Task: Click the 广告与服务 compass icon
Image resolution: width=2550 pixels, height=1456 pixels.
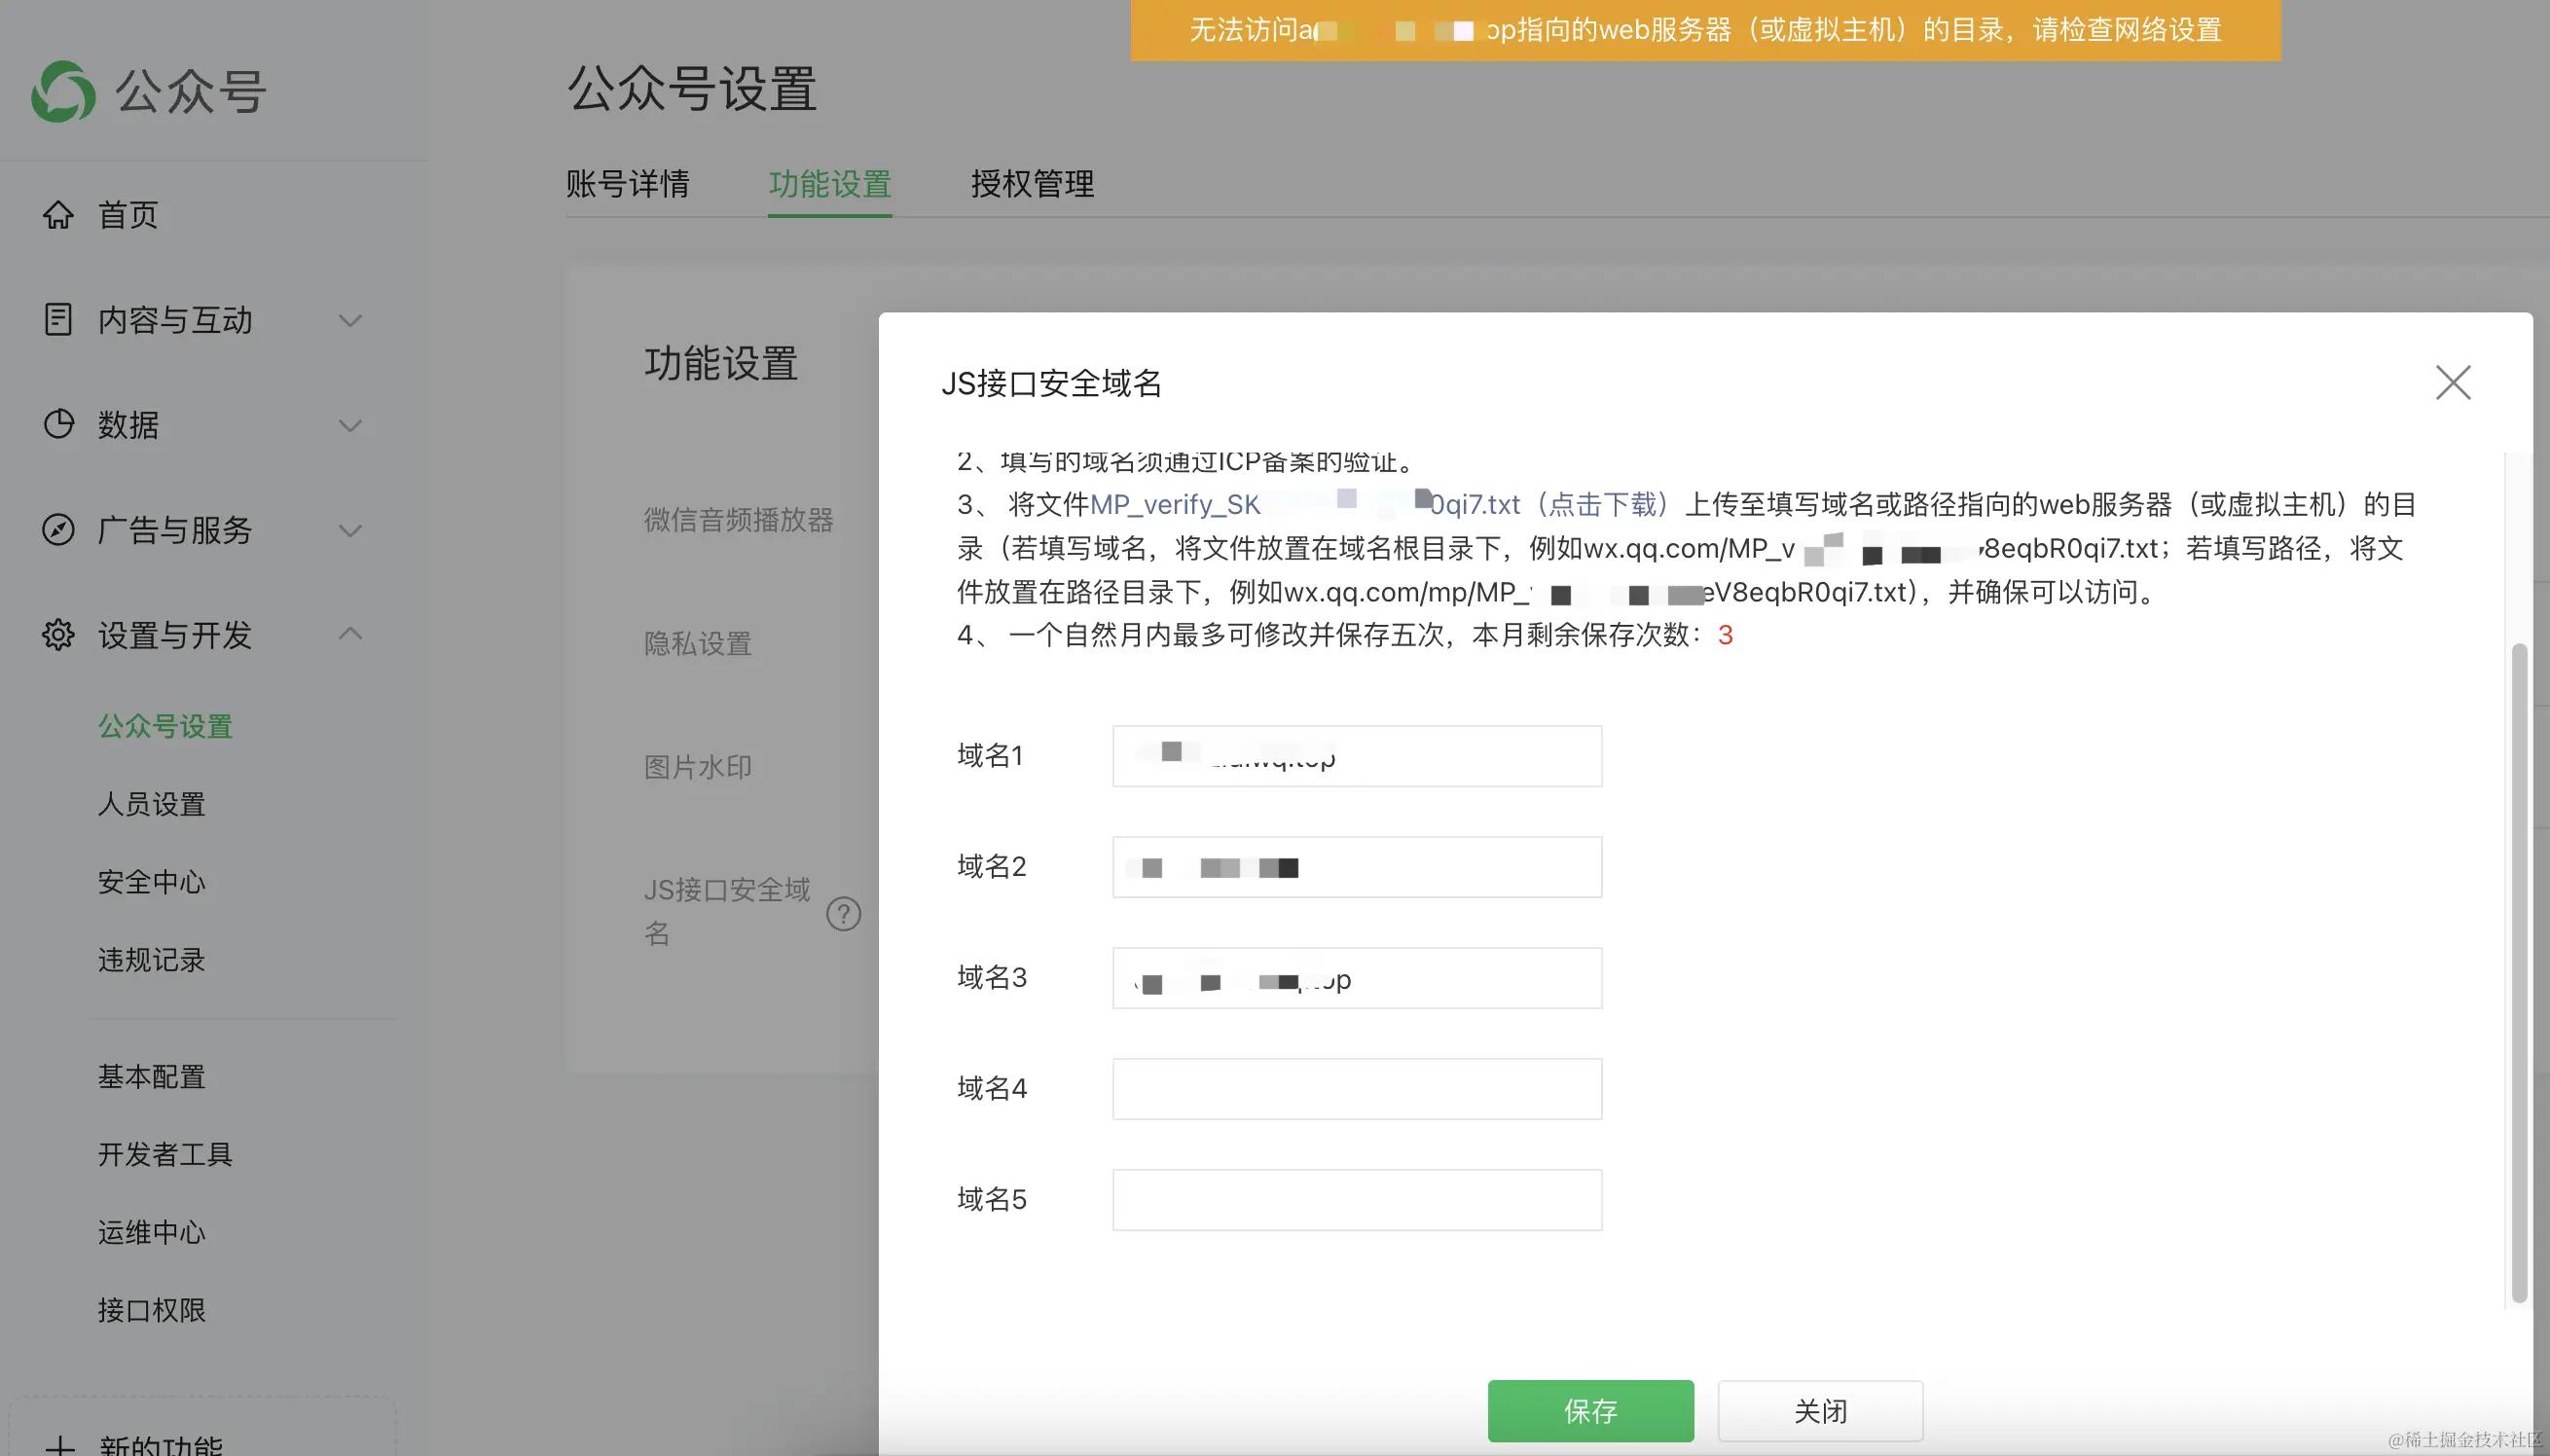Action: click(x=58, y=530)
